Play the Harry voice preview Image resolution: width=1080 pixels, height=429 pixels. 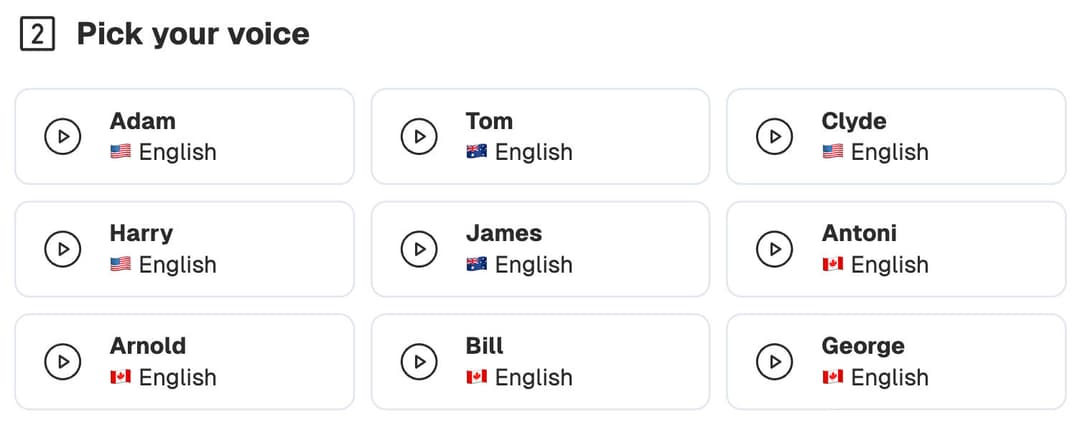(x=63, y=249)
